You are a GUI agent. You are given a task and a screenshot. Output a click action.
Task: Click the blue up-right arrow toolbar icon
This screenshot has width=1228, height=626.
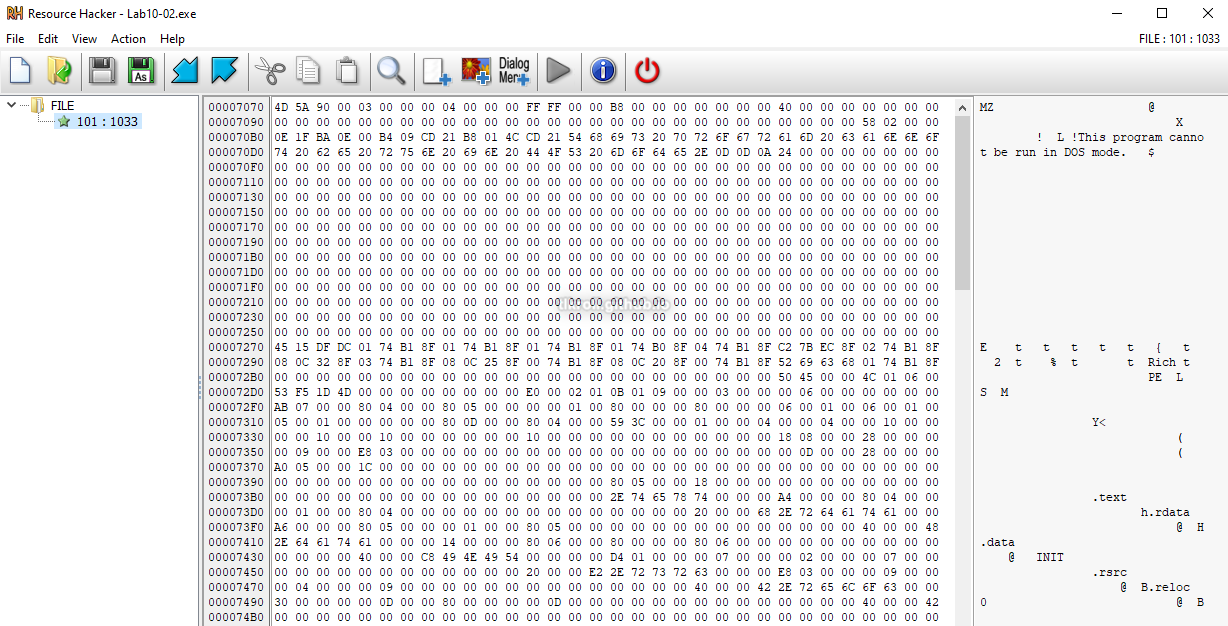224,70
